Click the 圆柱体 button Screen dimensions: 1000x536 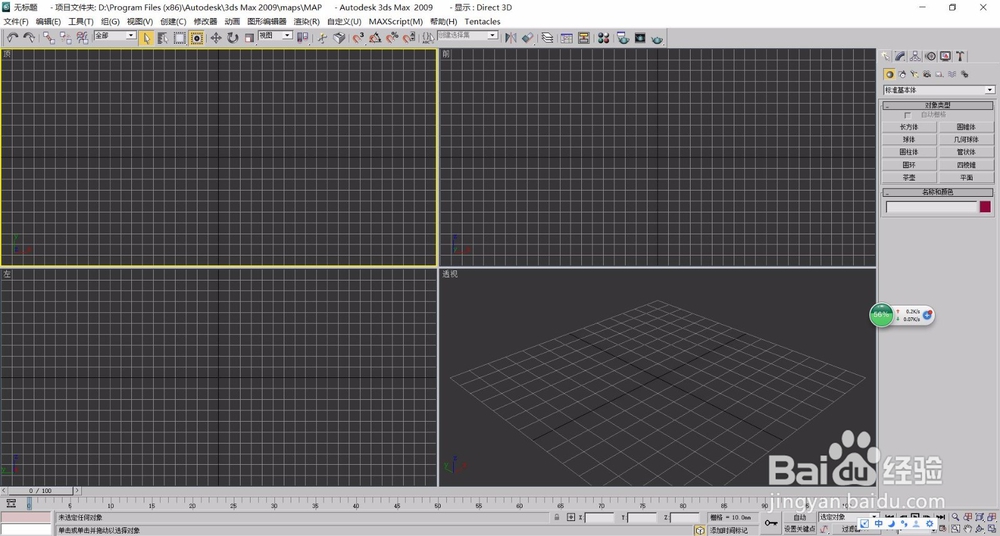coord(909,152)
